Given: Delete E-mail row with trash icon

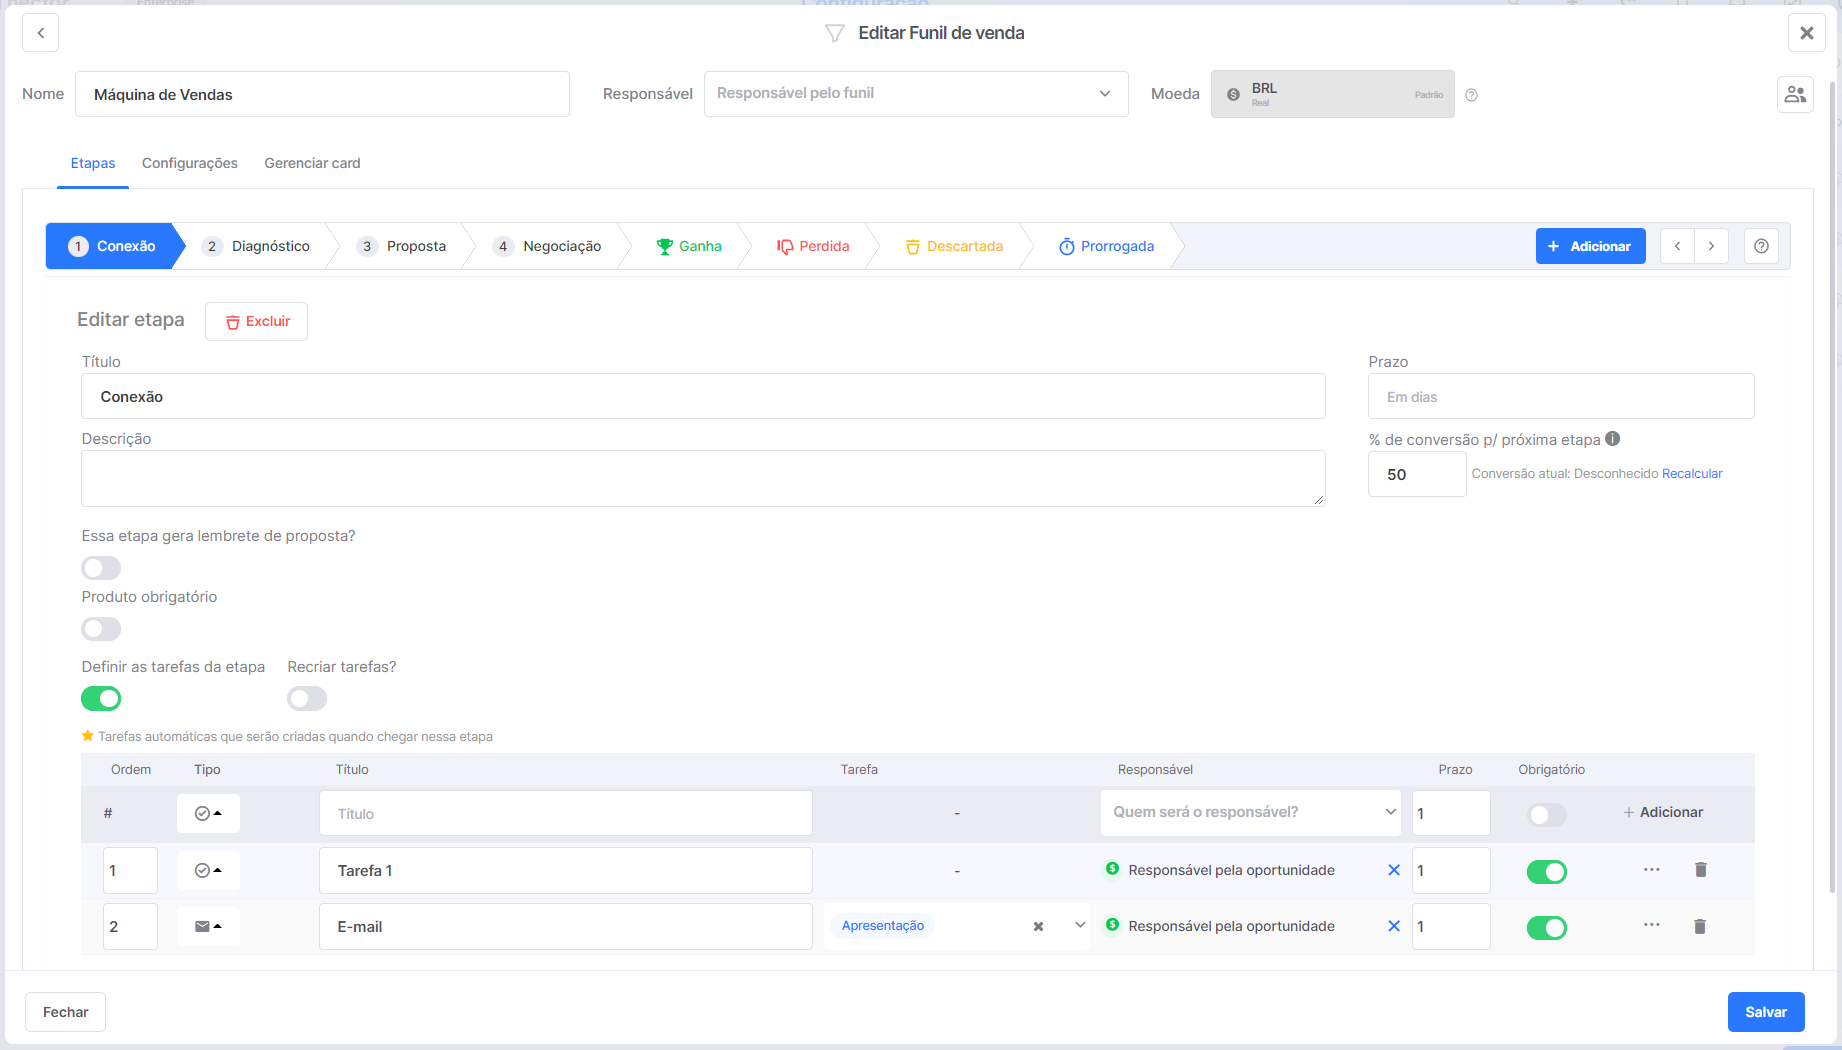Looking at the screenshot, I should [x=1699, y=926].
